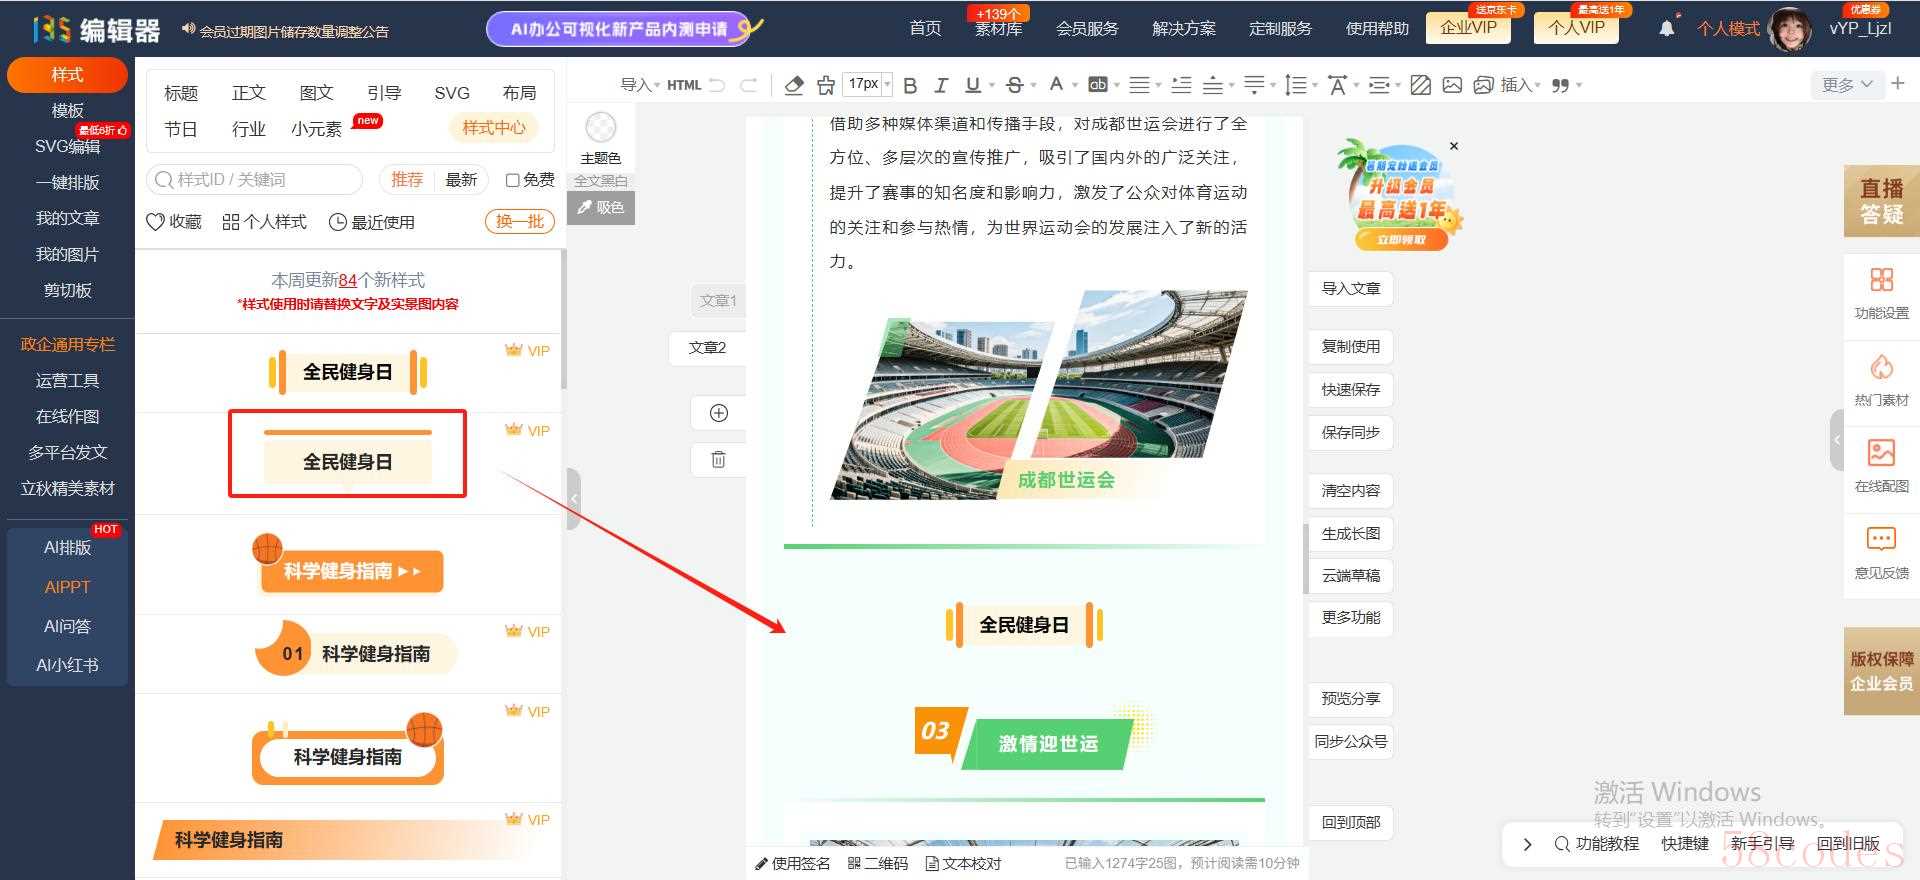Select the 推荐 sort option
Screen dimensions: 1920x880
(407, 179)
